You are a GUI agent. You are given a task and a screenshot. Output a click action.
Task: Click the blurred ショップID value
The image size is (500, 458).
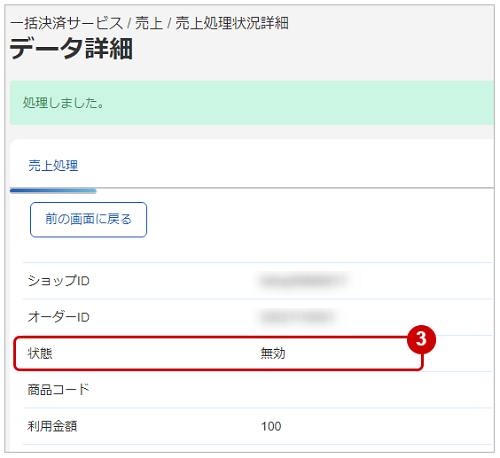click(303, 281)
